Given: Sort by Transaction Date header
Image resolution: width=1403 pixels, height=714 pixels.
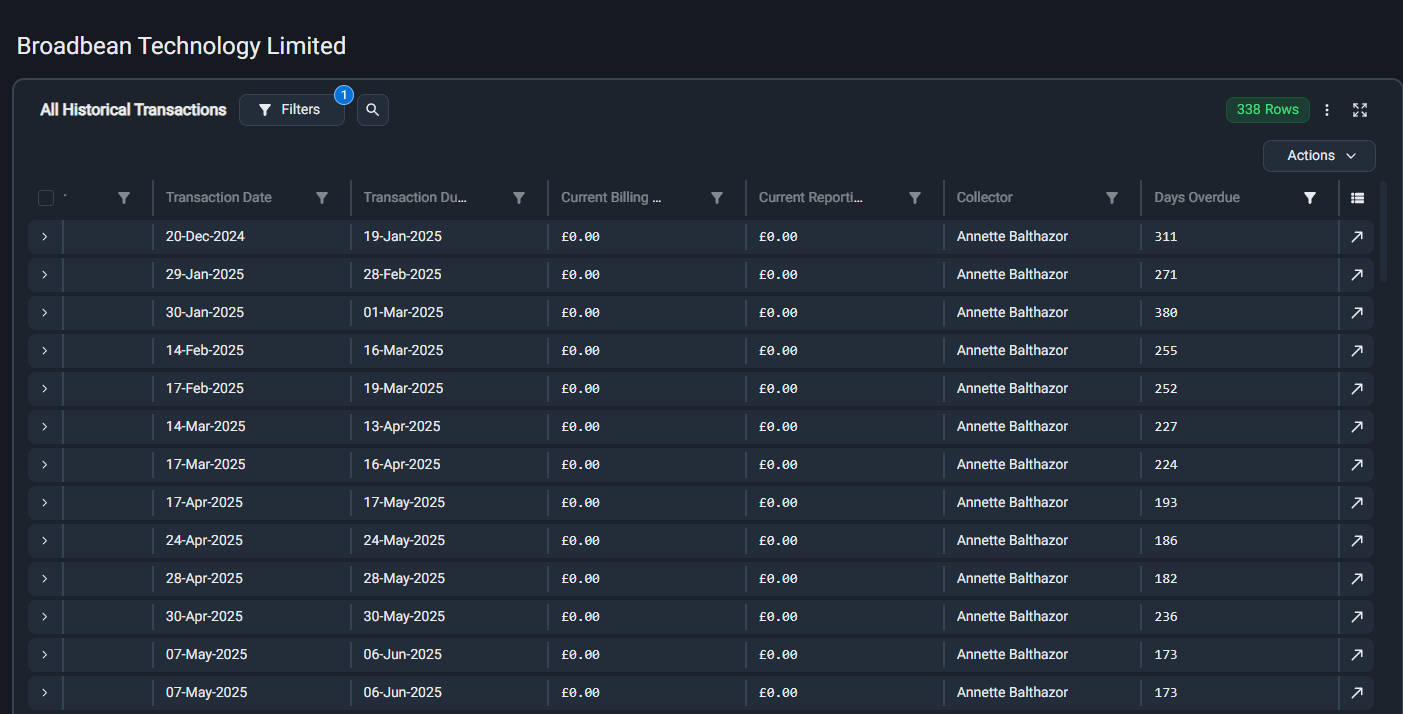Looking at the screenshot, I should (219, 198).
